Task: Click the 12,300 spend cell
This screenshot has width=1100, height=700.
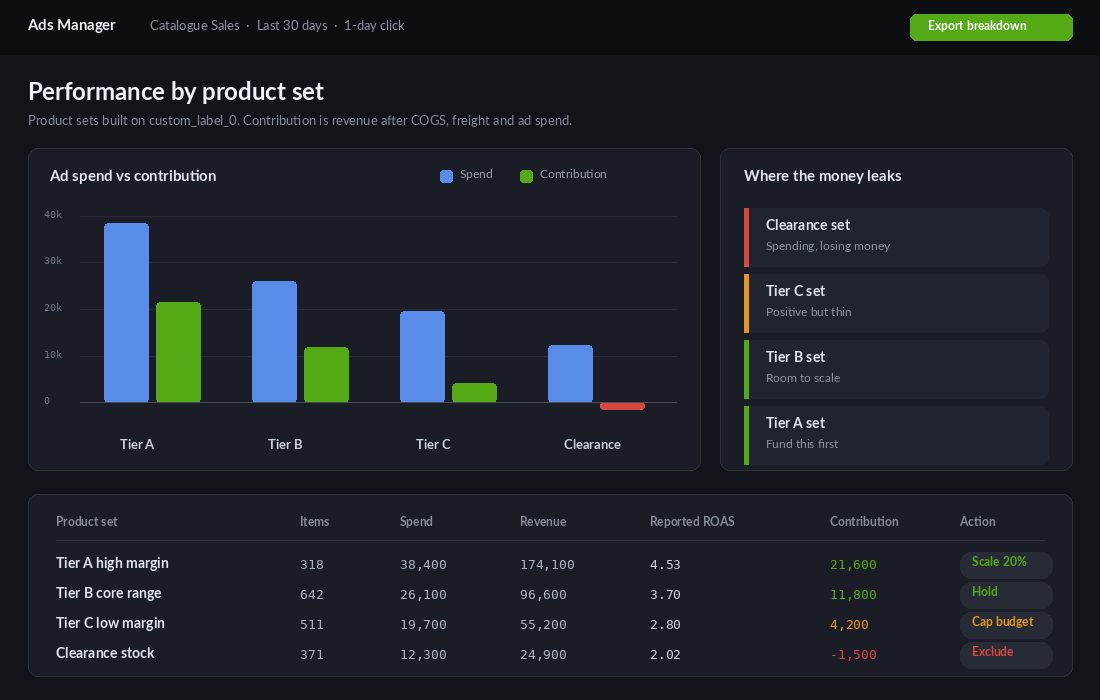Action: click(423, 655)
